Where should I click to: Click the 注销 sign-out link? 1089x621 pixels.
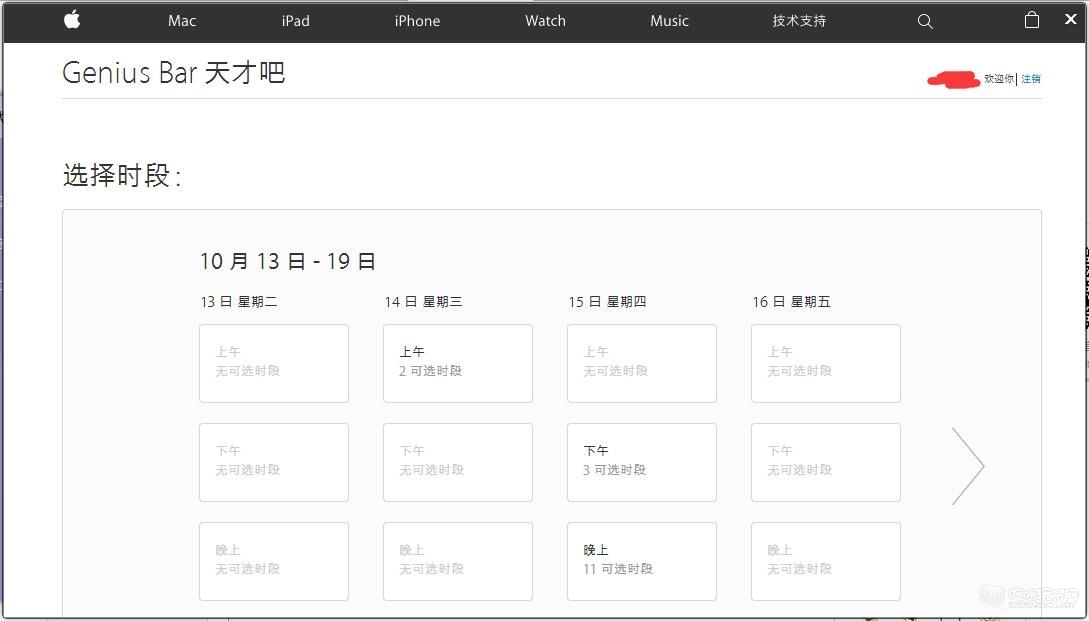click(x=1031, y=78)
